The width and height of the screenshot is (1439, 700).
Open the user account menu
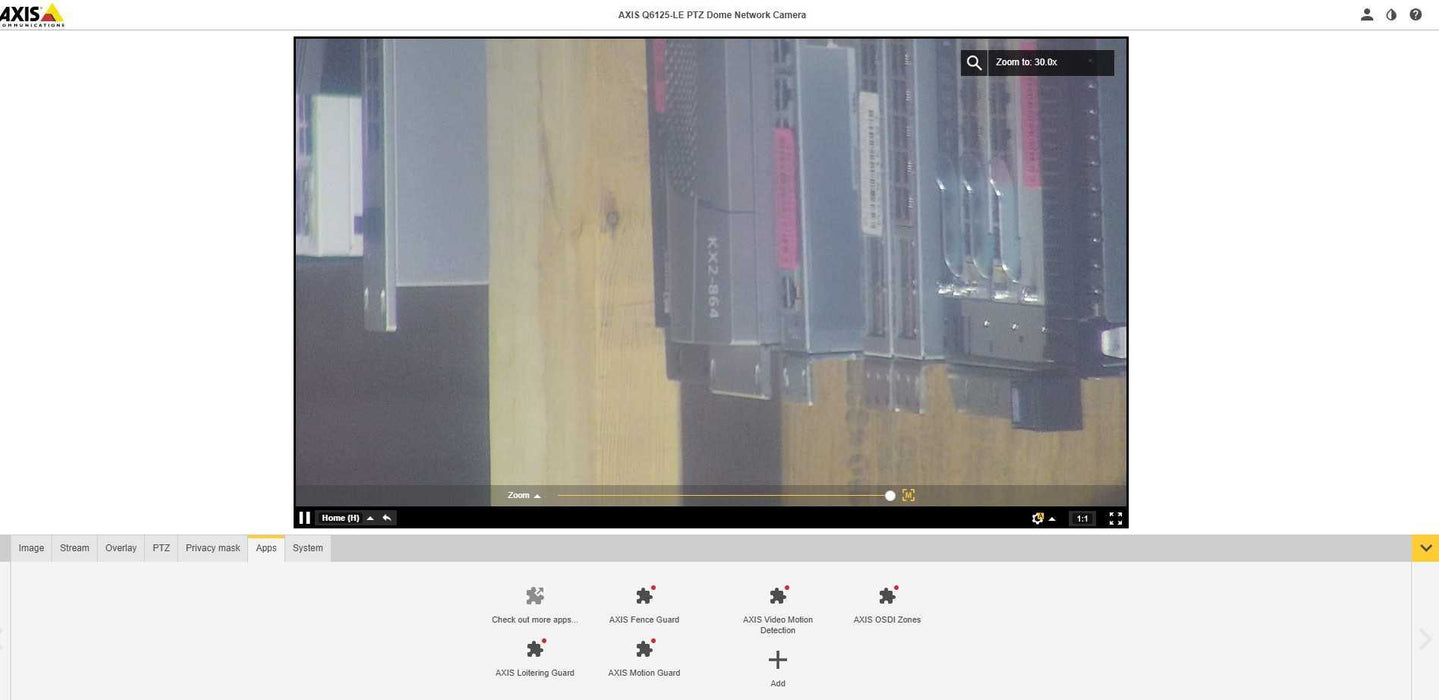(1367, 15)
